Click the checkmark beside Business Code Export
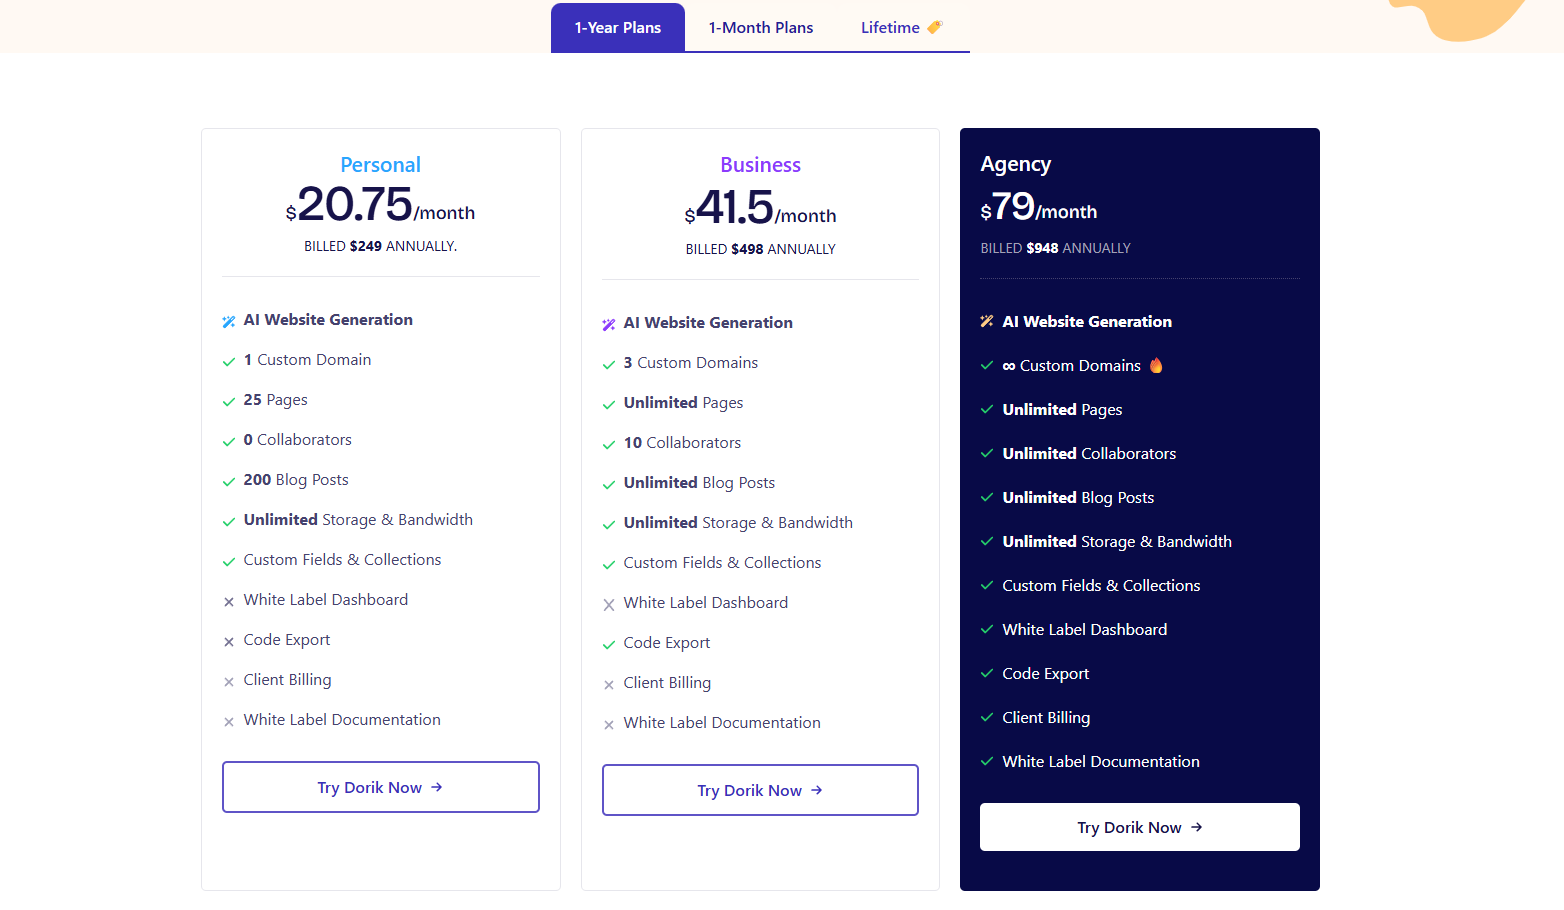This screenshot has height=910, width=1564. pyautogui.click(x=609, y=644)
